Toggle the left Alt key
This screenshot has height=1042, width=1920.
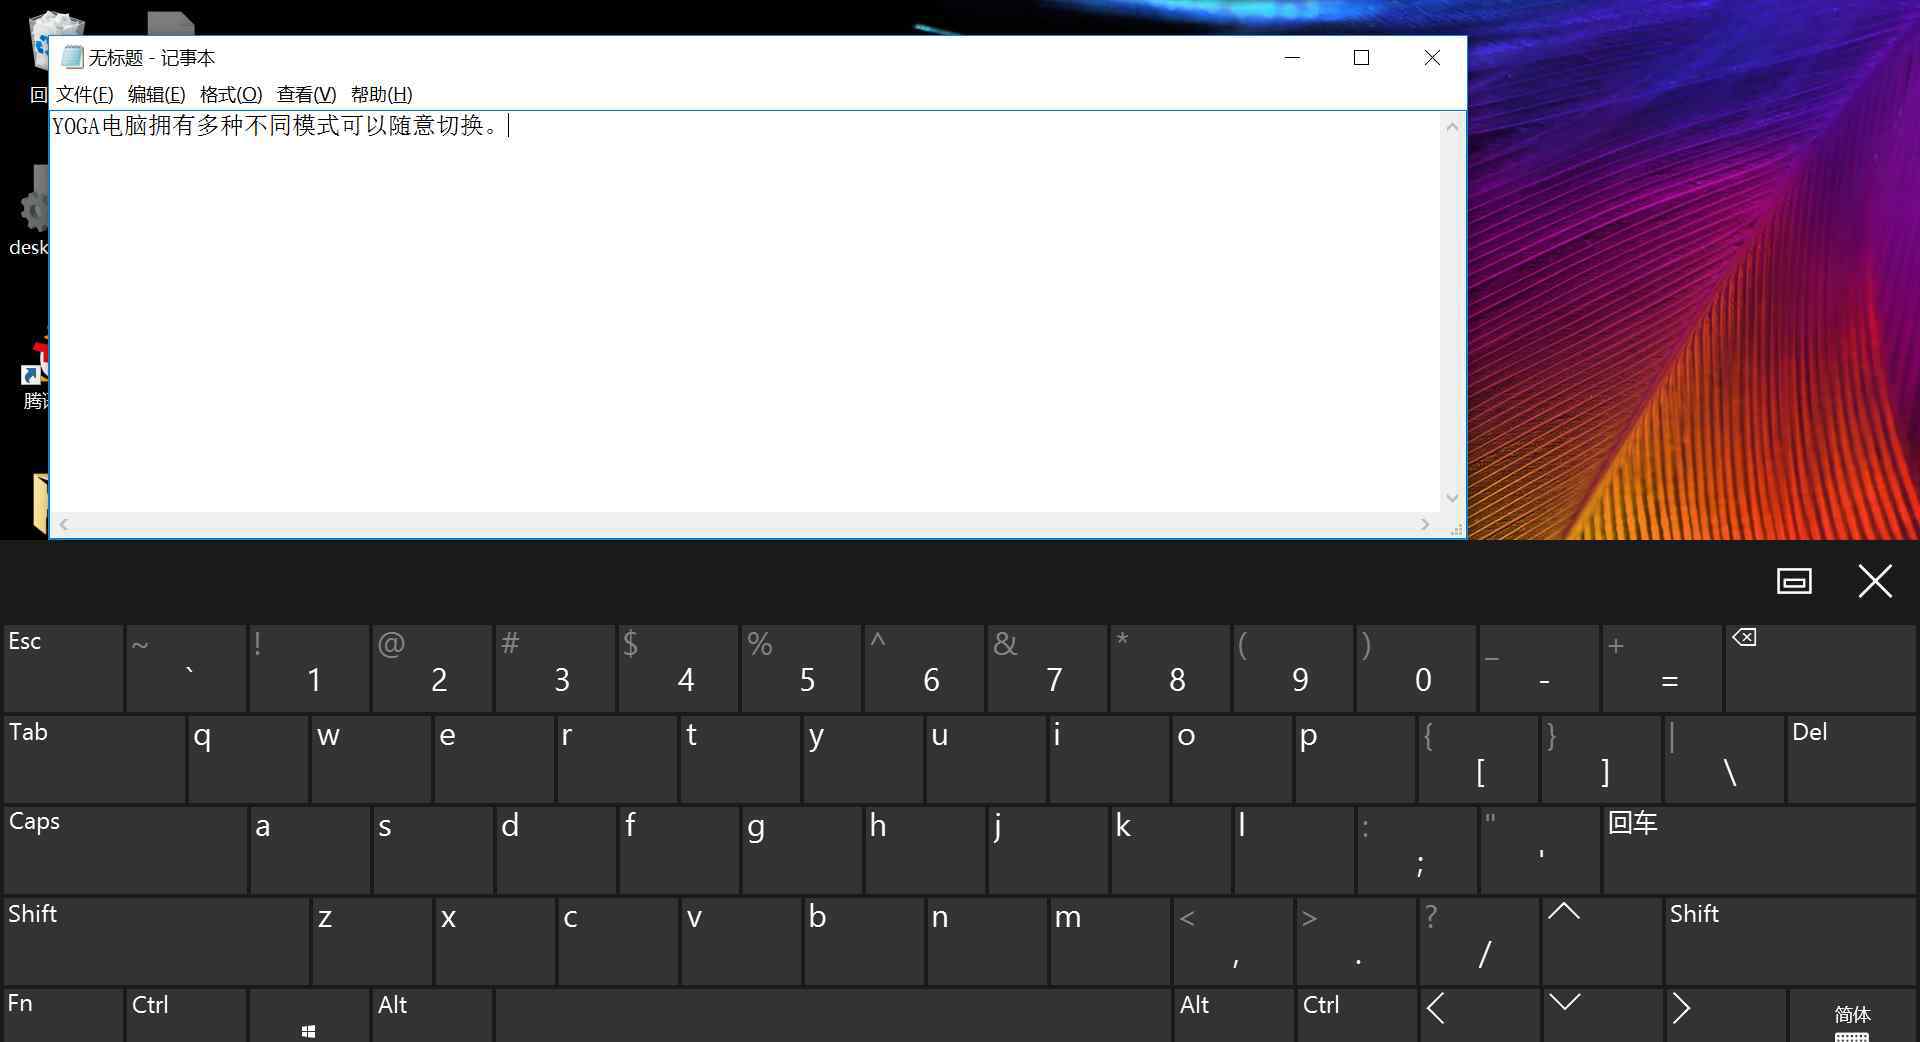click(x=432, y=1015)
